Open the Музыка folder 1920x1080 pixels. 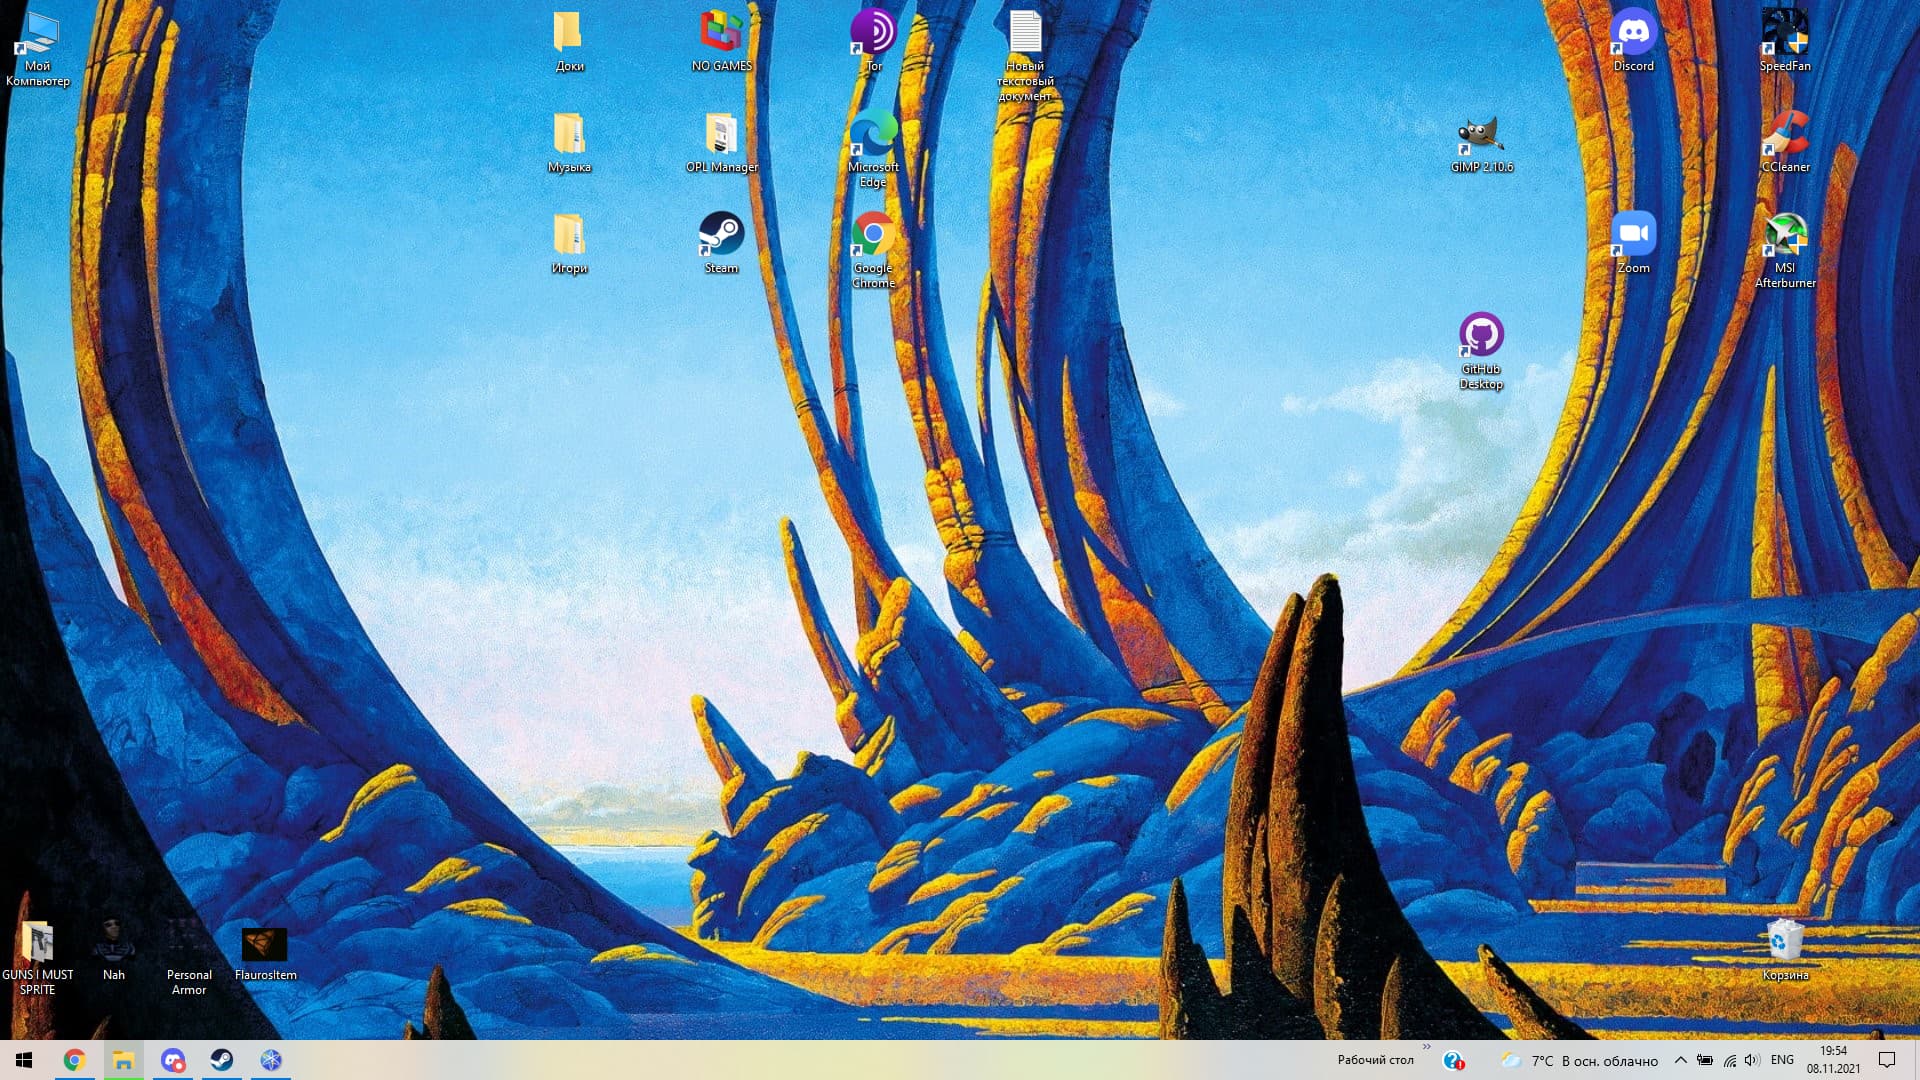pyautogui.click(x=569, y=142)
